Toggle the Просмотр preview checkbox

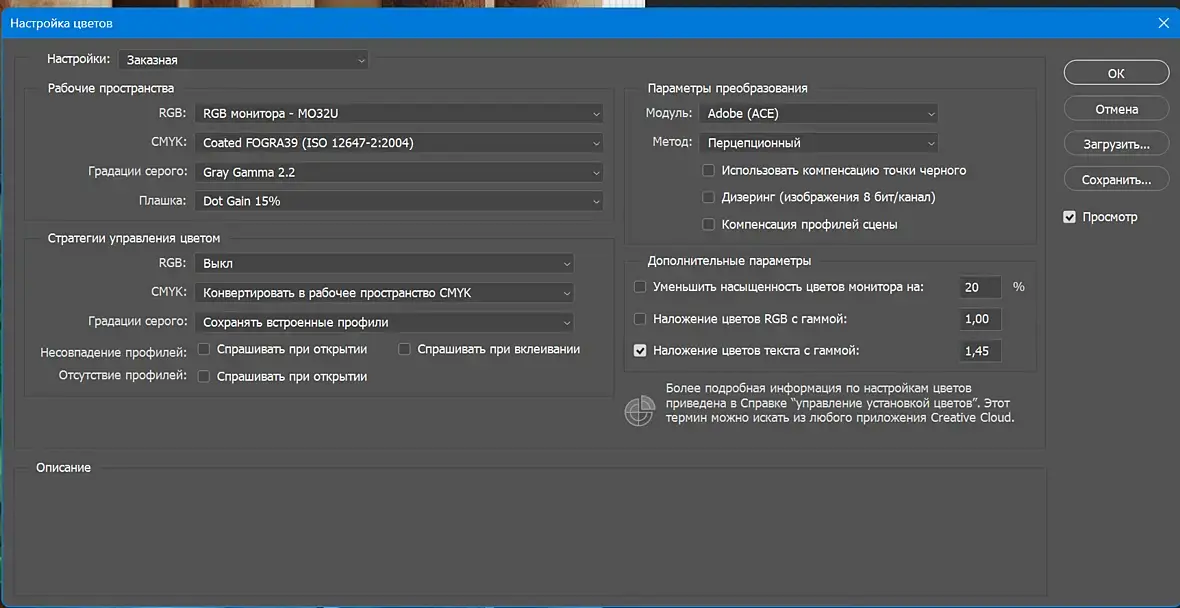tap(1069, 217)
